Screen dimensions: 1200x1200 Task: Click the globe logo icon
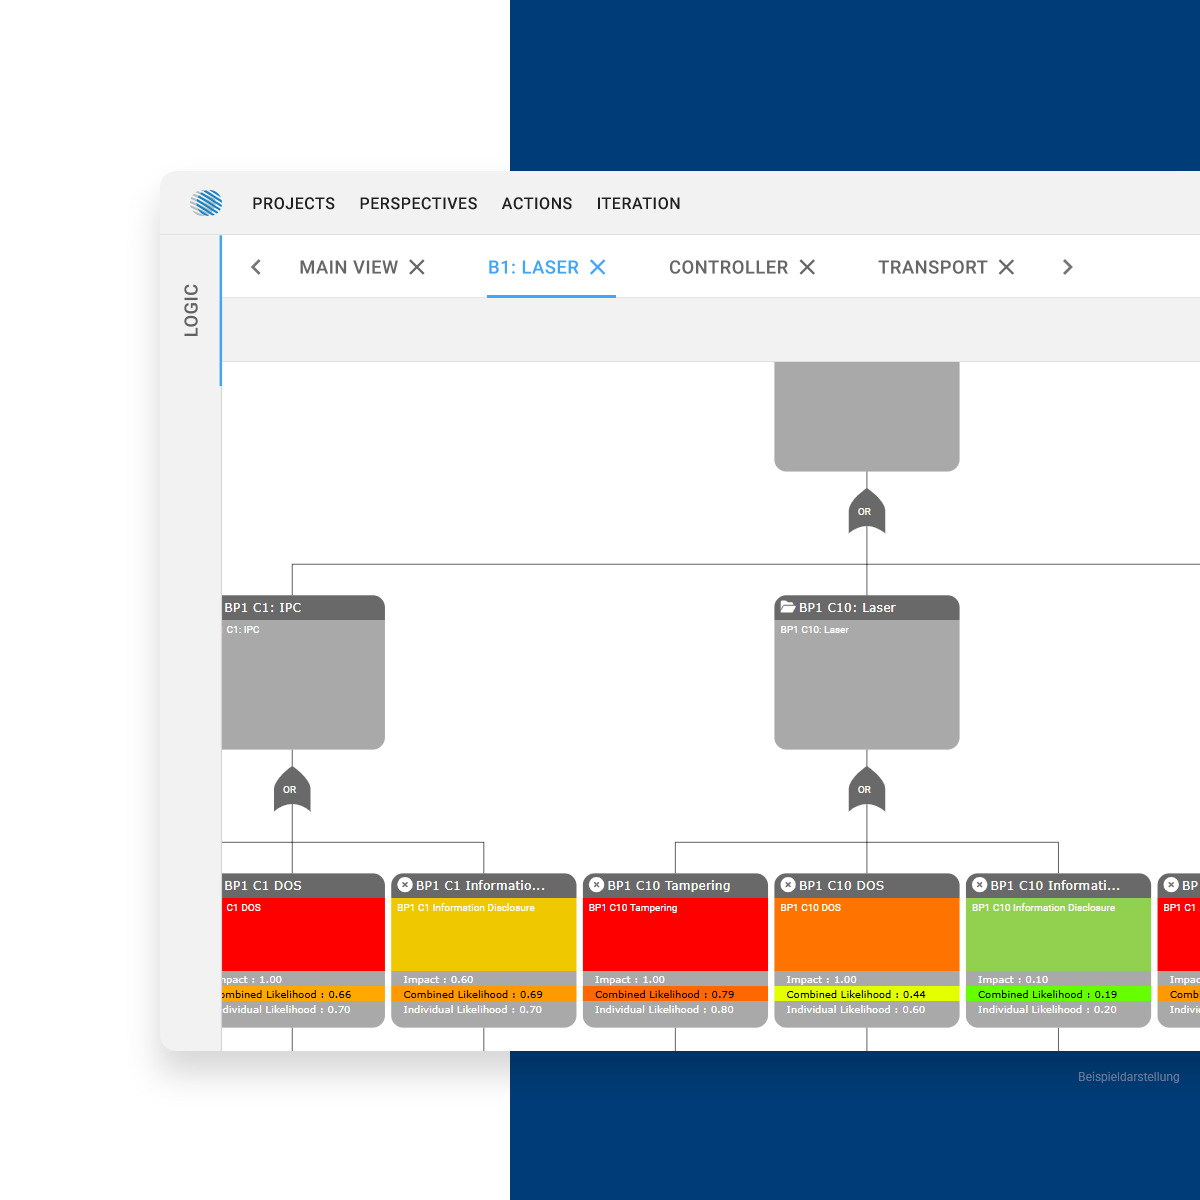(x=206, y=203)
